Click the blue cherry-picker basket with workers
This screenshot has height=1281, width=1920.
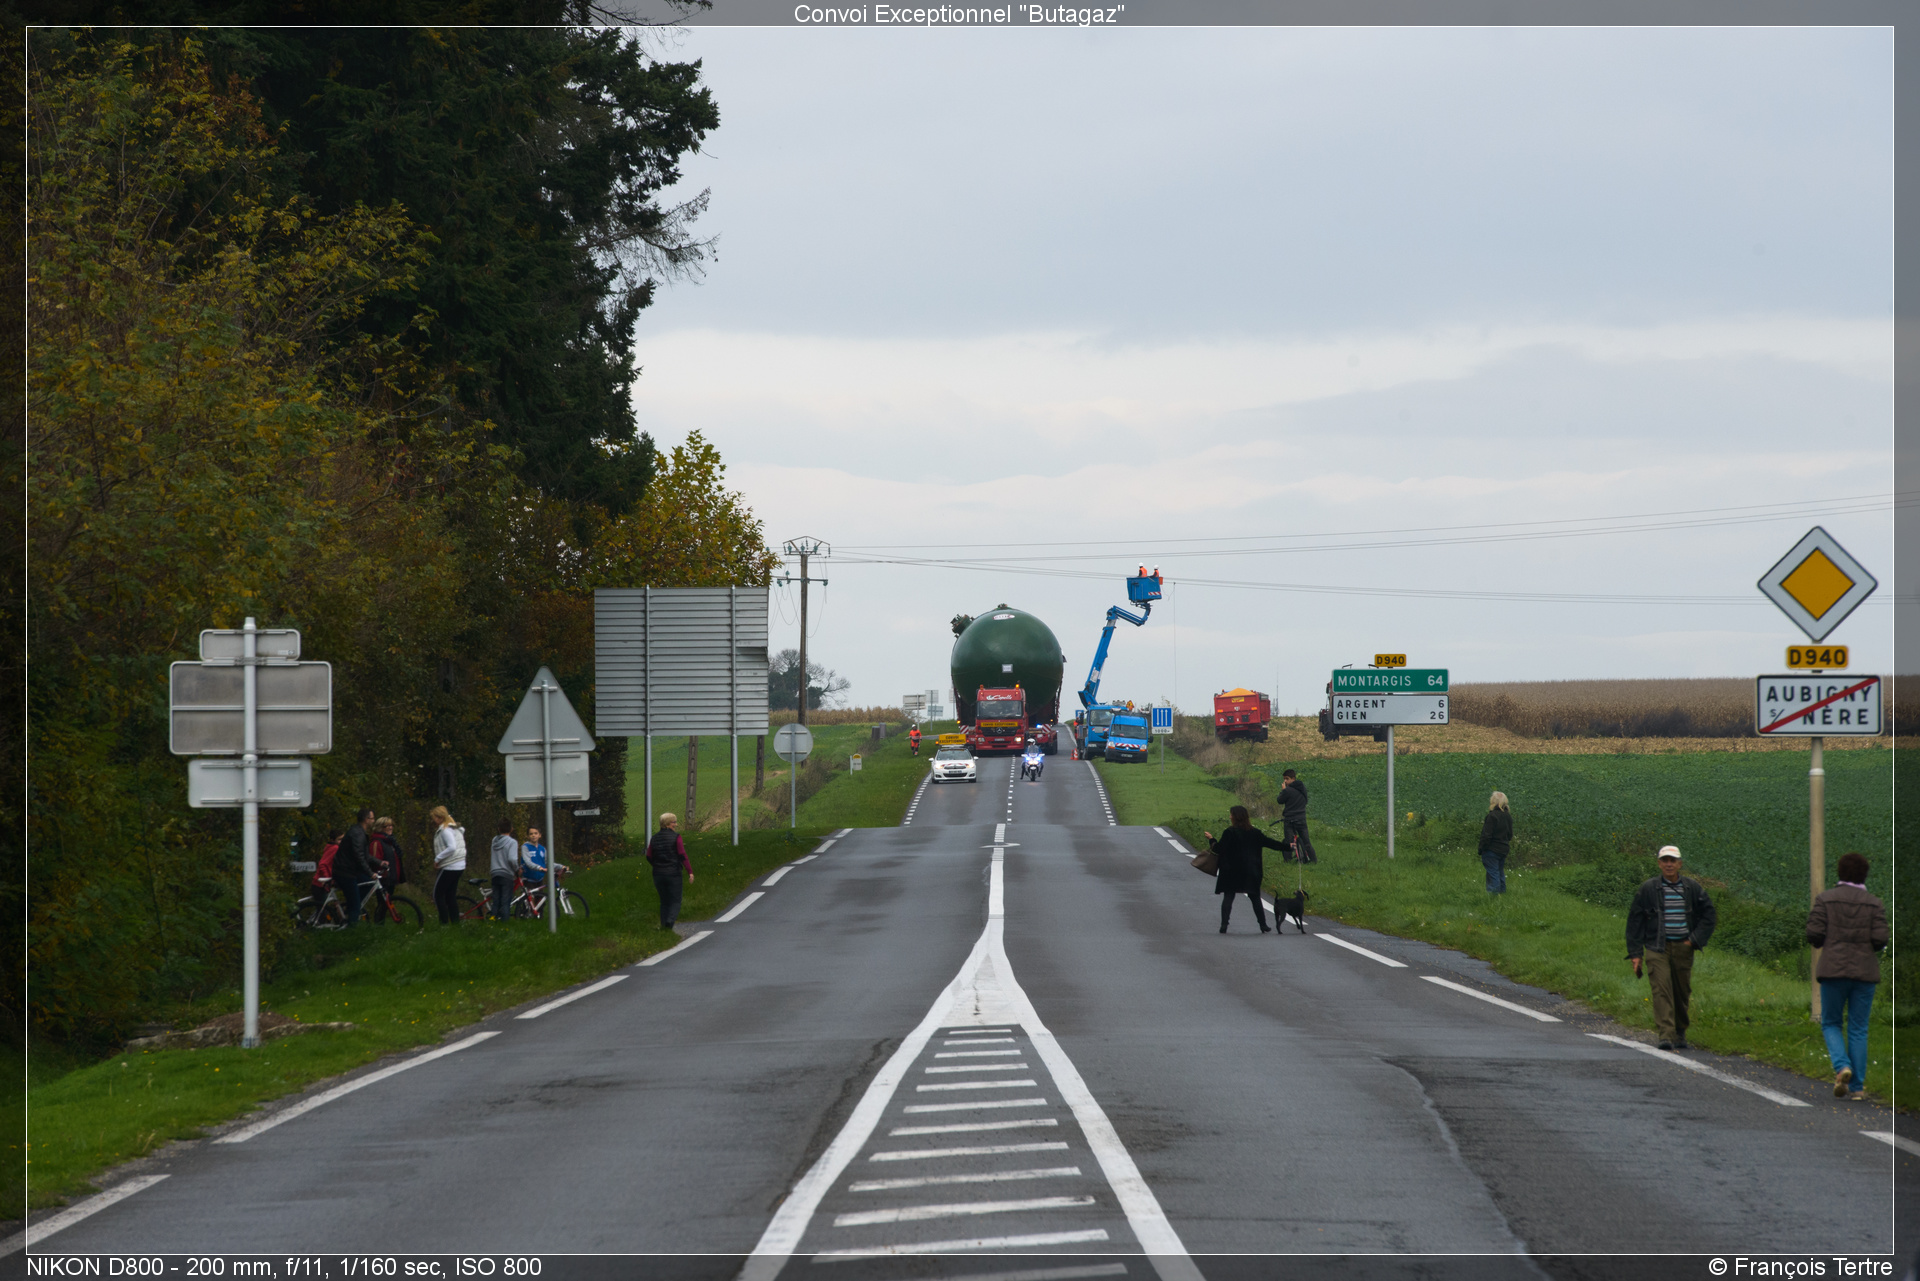click(x=1144, y=587)
